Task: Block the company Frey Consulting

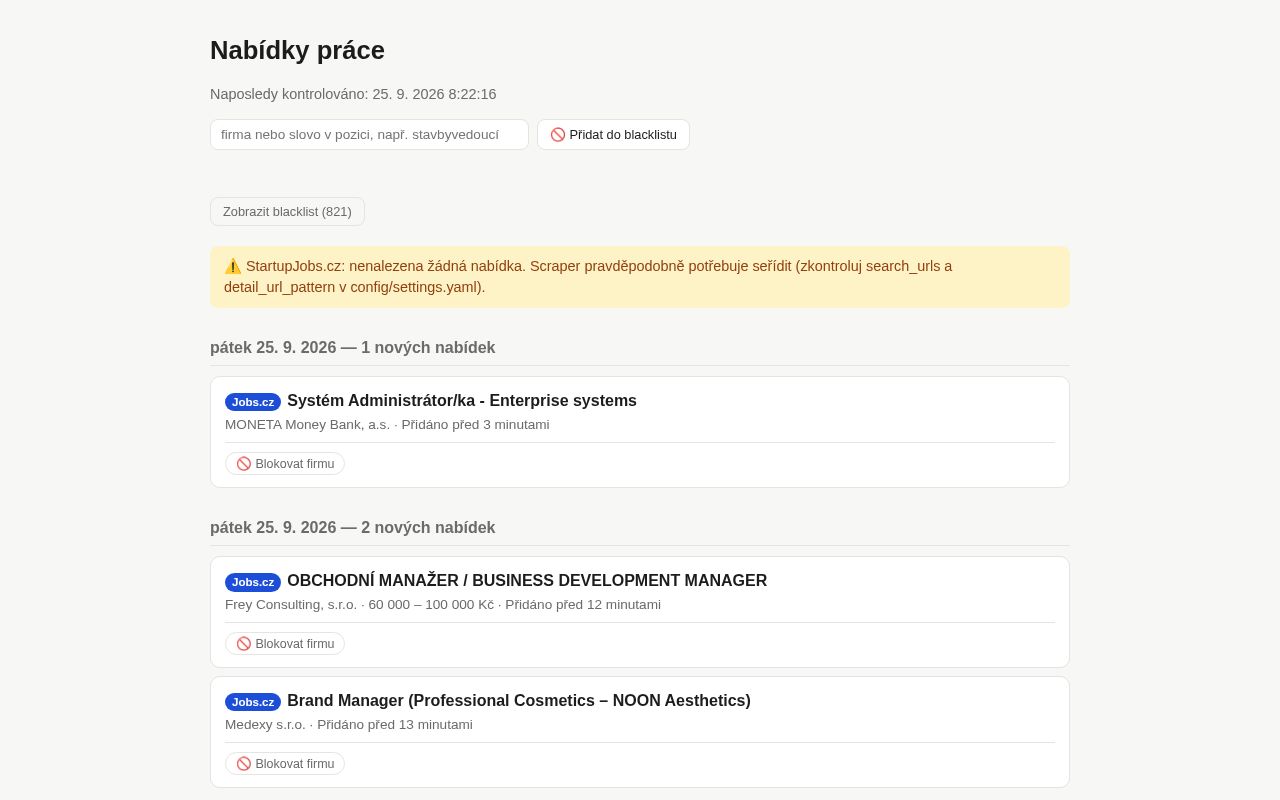Action: (x=285, y=644)
